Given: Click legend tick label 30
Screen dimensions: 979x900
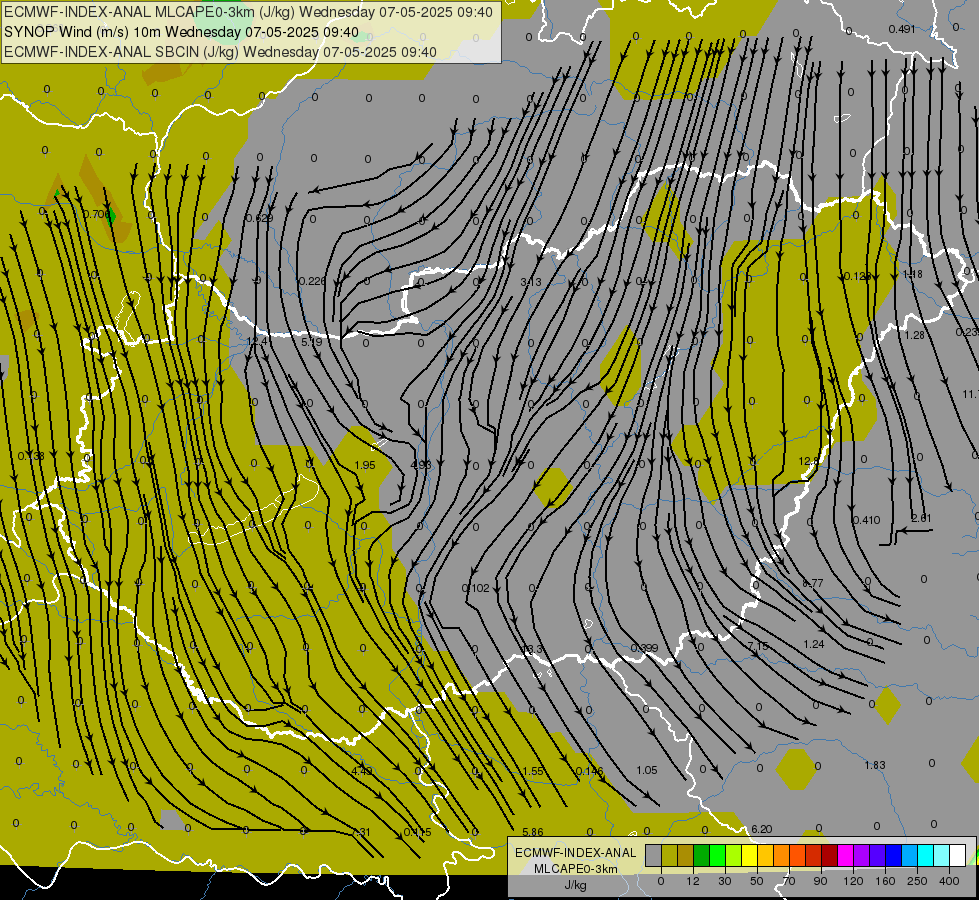Looking at the screenshot, I should (724, 881).
